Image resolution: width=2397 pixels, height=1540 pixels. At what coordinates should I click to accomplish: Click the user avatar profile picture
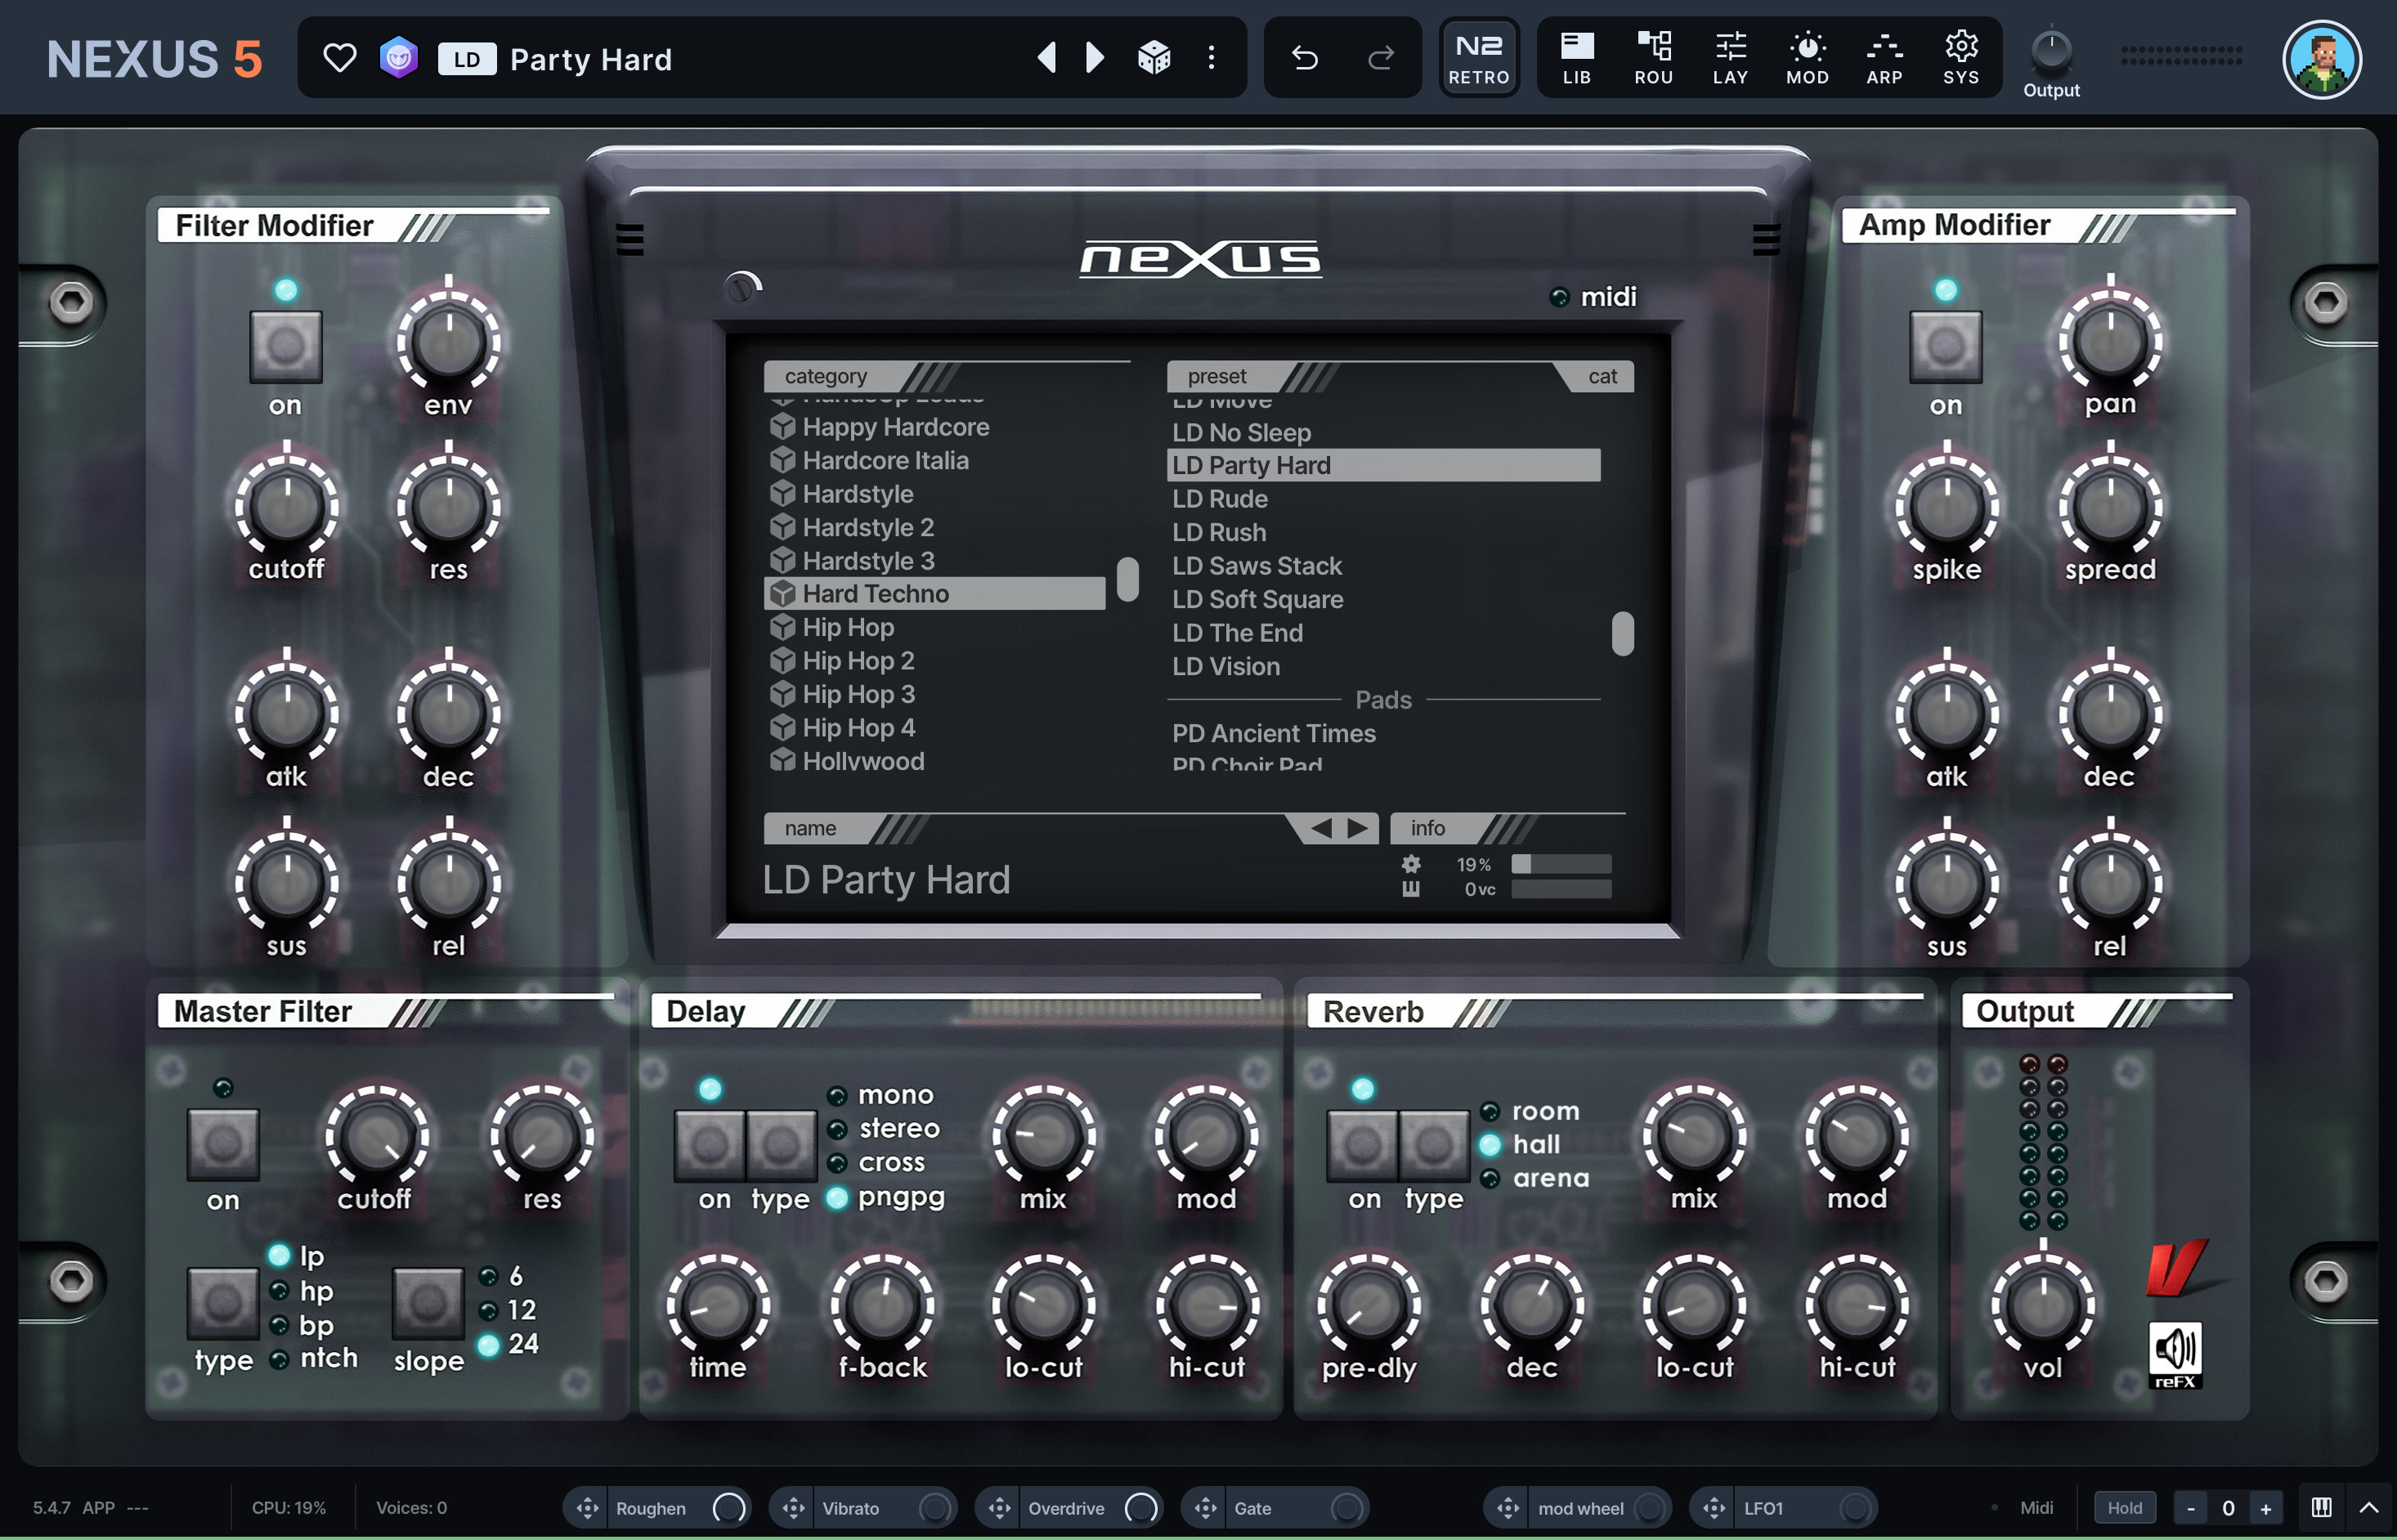[x=2322, y=60]
